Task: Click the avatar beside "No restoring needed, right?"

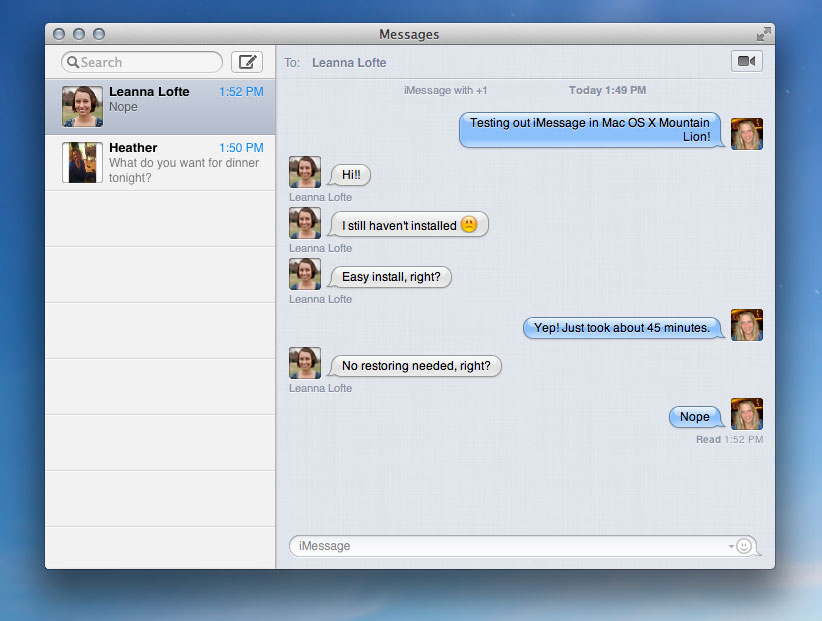Action: [305, 363]
